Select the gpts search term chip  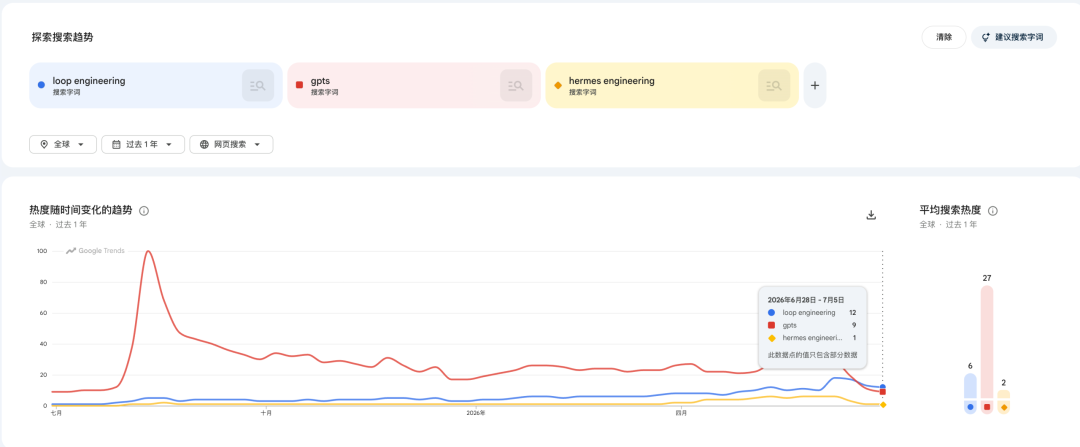(x=413, y=85)
